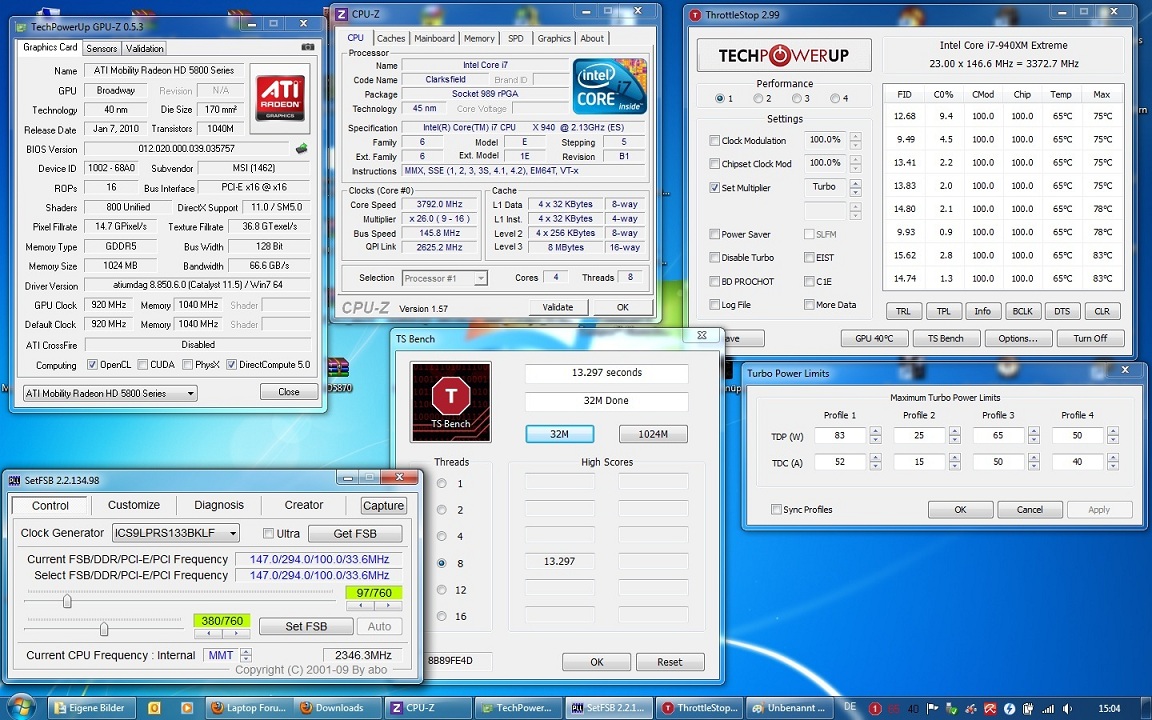Open the Diagnosis tab in SetFSB
The width and height of the screenshot is (1152, 720).
[x=219, y=505]
